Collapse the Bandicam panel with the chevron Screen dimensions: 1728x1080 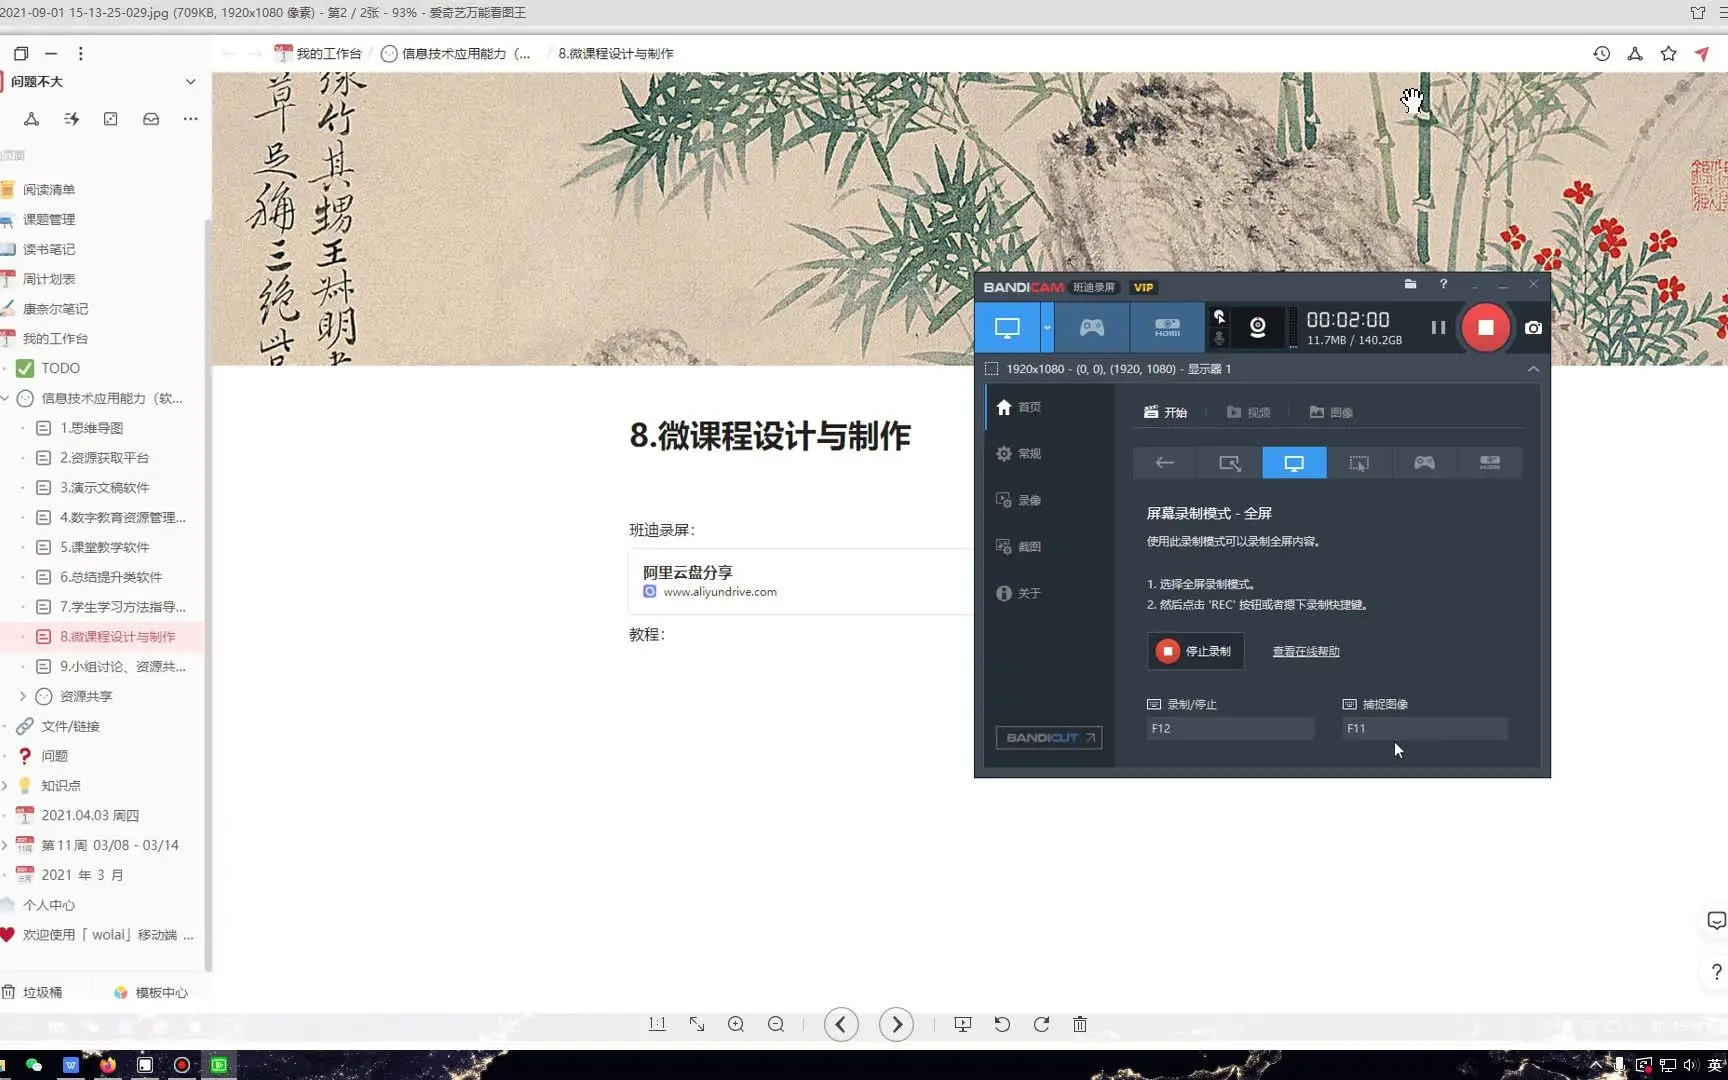1533,369
